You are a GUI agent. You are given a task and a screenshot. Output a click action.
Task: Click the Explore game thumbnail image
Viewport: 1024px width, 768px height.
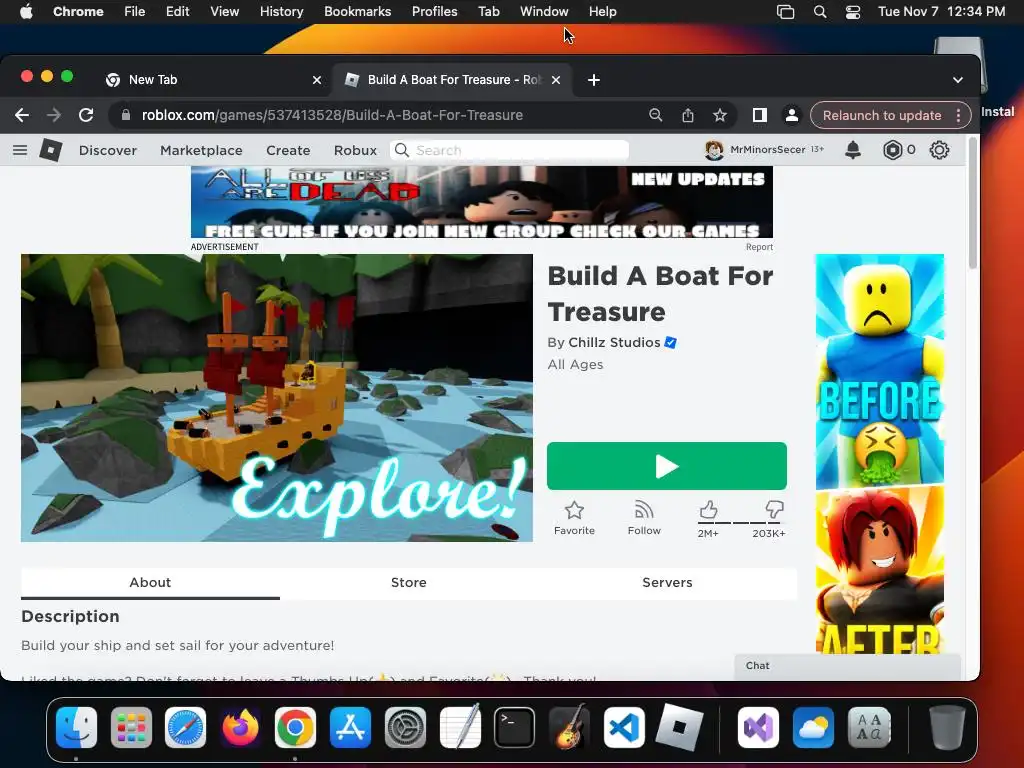click(x=277, y=398)
